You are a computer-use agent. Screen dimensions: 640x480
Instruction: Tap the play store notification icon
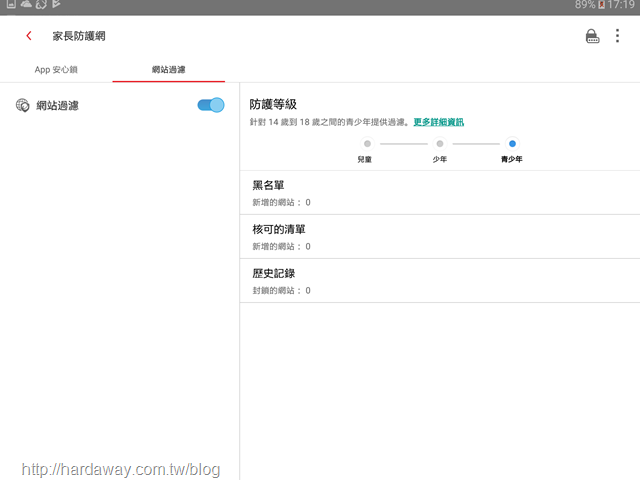click(56, 4)
